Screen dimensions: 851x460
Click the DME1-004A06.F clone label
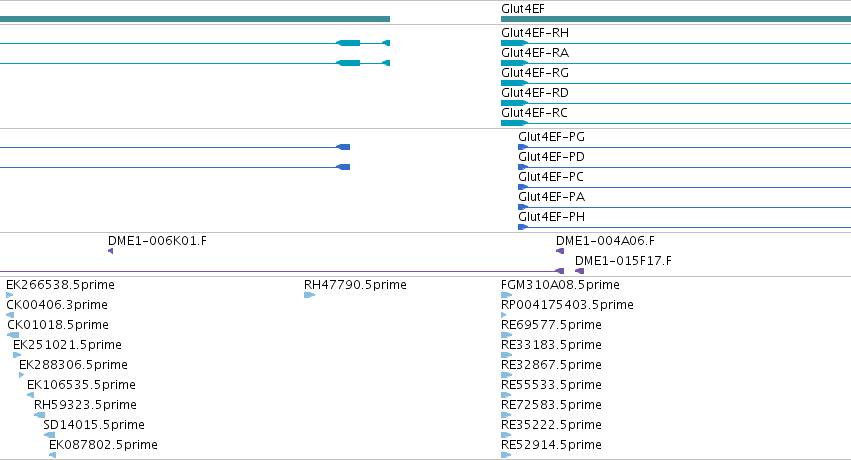(x=605, y=241)
